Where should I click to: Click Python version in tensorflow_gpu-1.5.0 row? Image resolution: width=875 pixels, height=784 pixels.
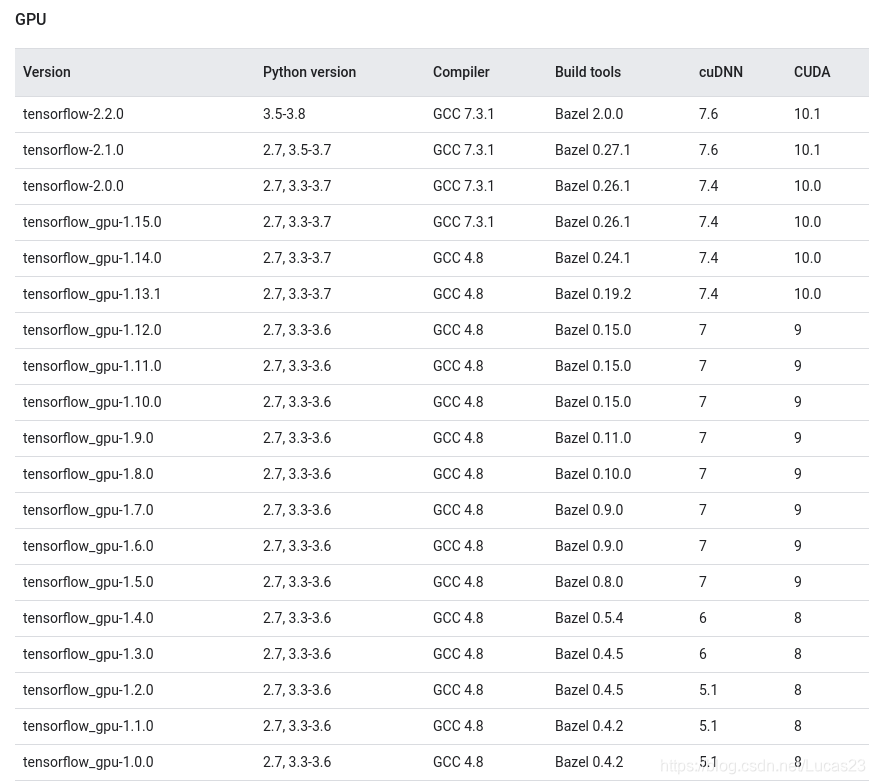(x=297, y=582)
